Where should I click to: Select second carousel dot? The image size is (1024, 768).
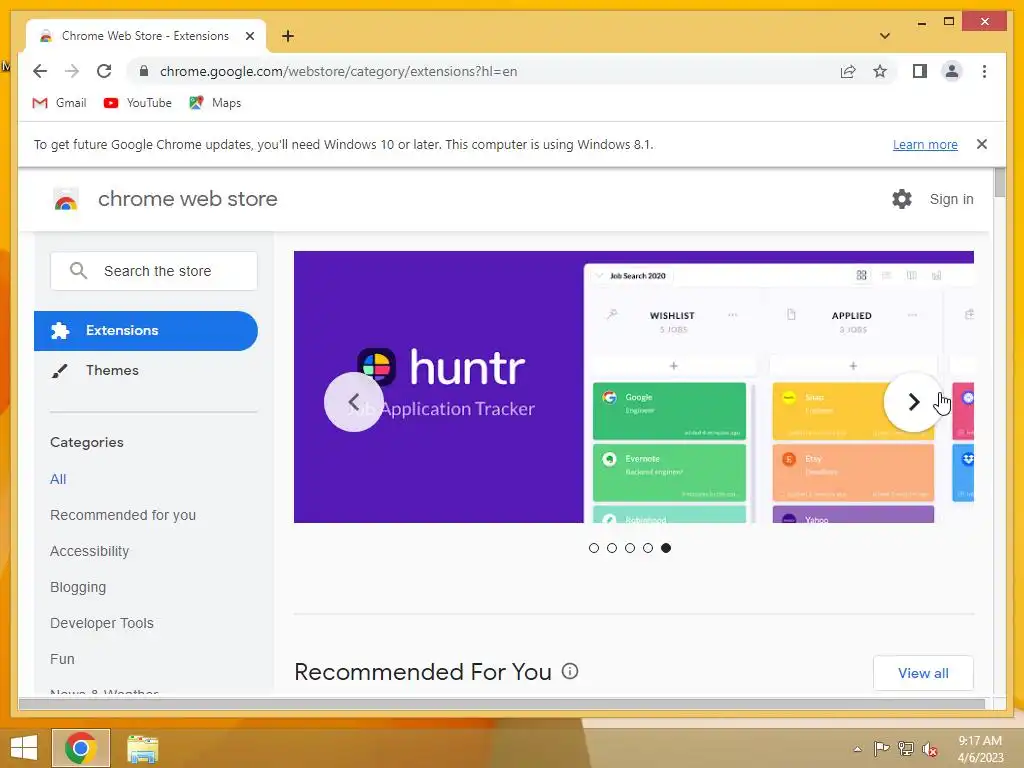click(x=612, y=548)
